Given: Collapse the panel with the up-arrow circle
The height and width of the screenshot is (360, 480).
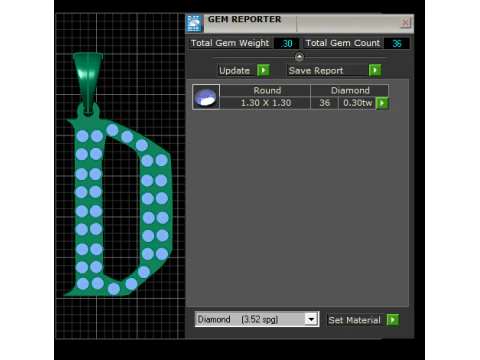Looking at the screenshot, I should click(299, 57).
